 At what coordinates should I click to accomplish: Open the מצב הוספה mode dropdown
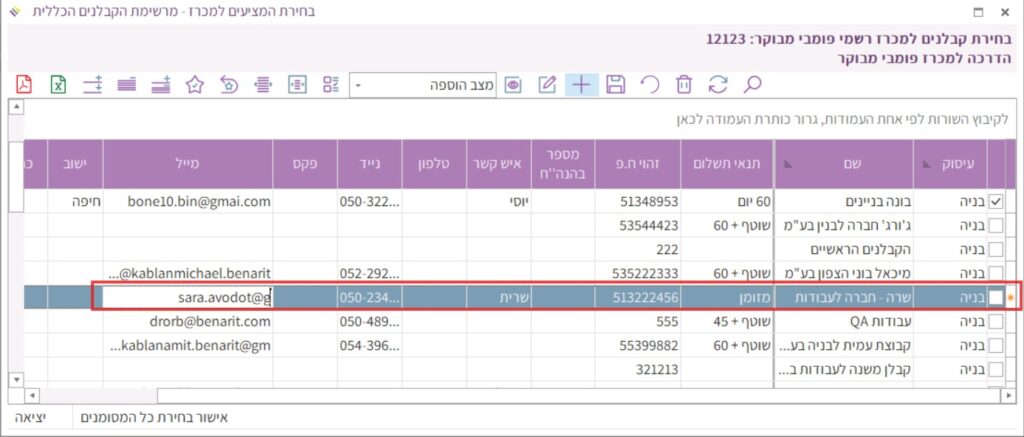coord(360,85)
